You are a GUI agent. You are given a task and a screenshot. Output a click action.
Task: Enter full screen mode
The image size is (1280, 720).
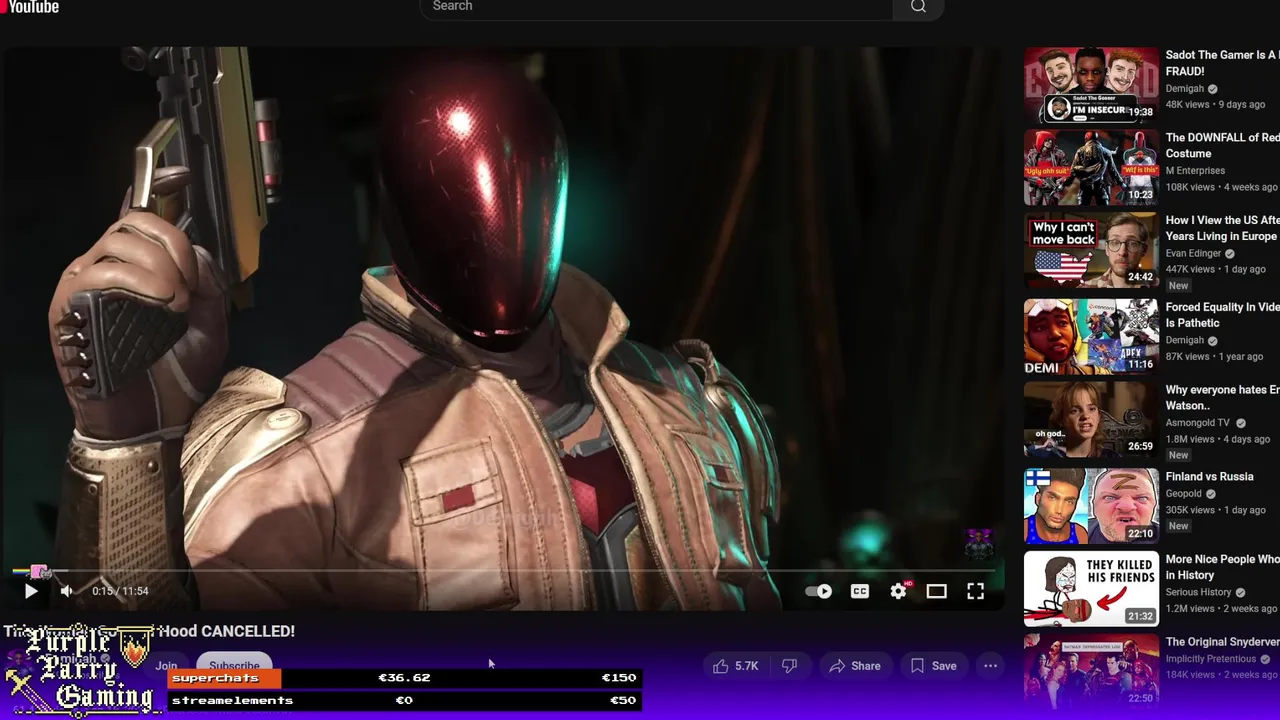(x=975, y=591)
